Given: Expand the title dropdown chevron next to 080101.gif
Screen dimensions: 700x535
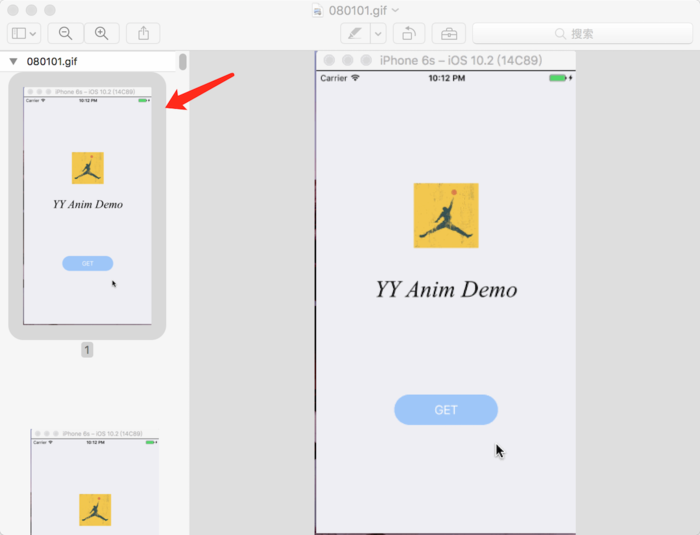Looking at the screenshot, I should tap(395, 10).
